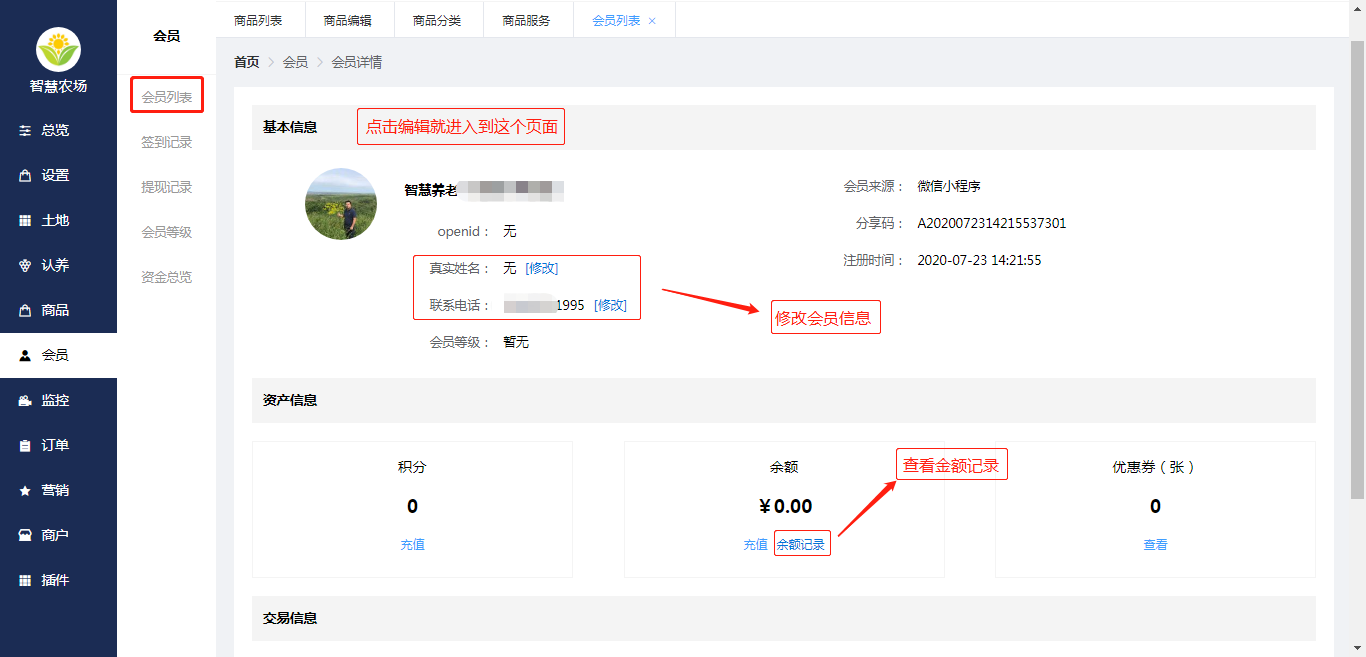The image size is (1366, 657).
Task: Click the 注册时间 value 2020-07-23 14:21:55
Action: [x=979, y=260]
